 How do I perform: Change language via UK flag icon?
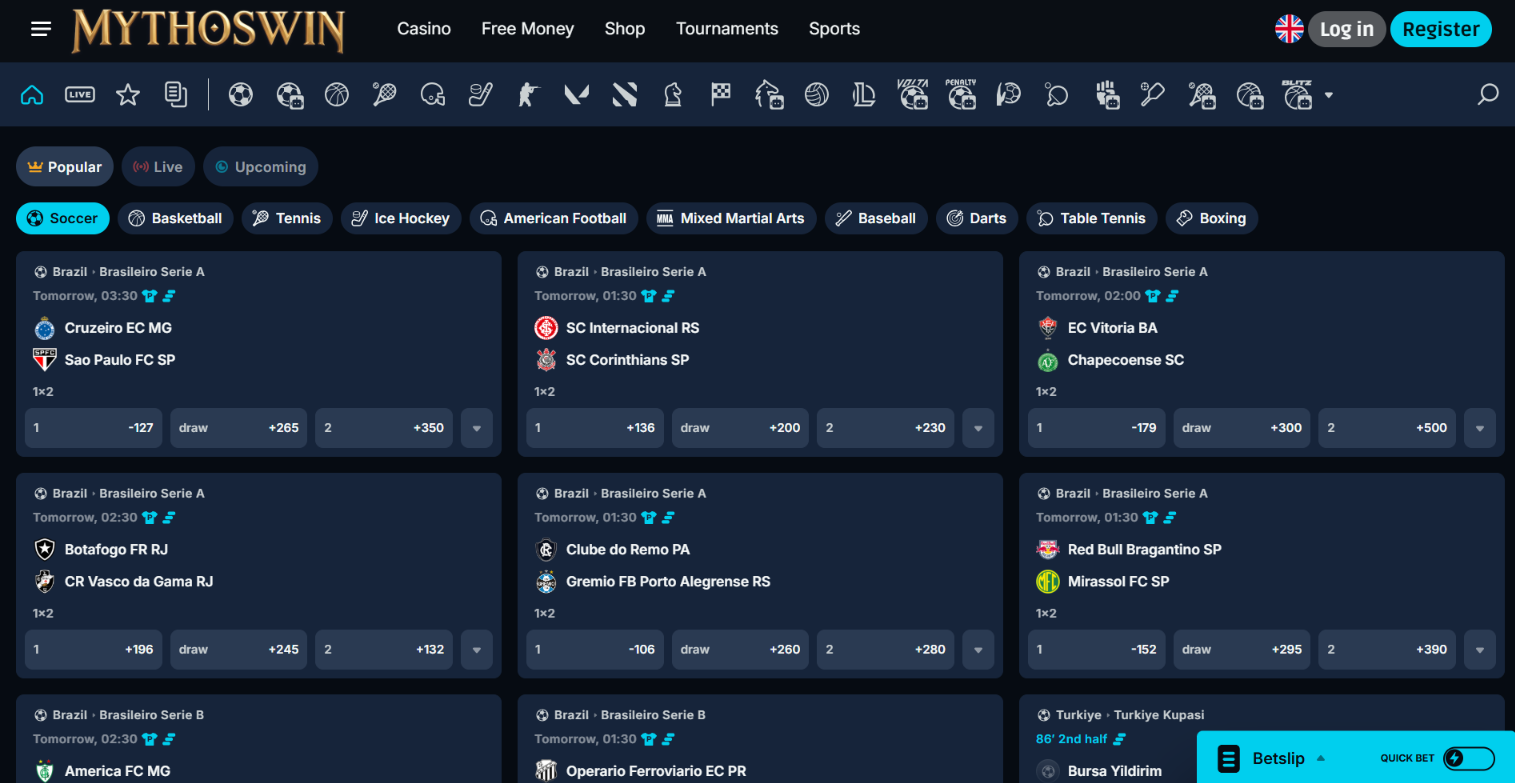(x=1289, y=29)
